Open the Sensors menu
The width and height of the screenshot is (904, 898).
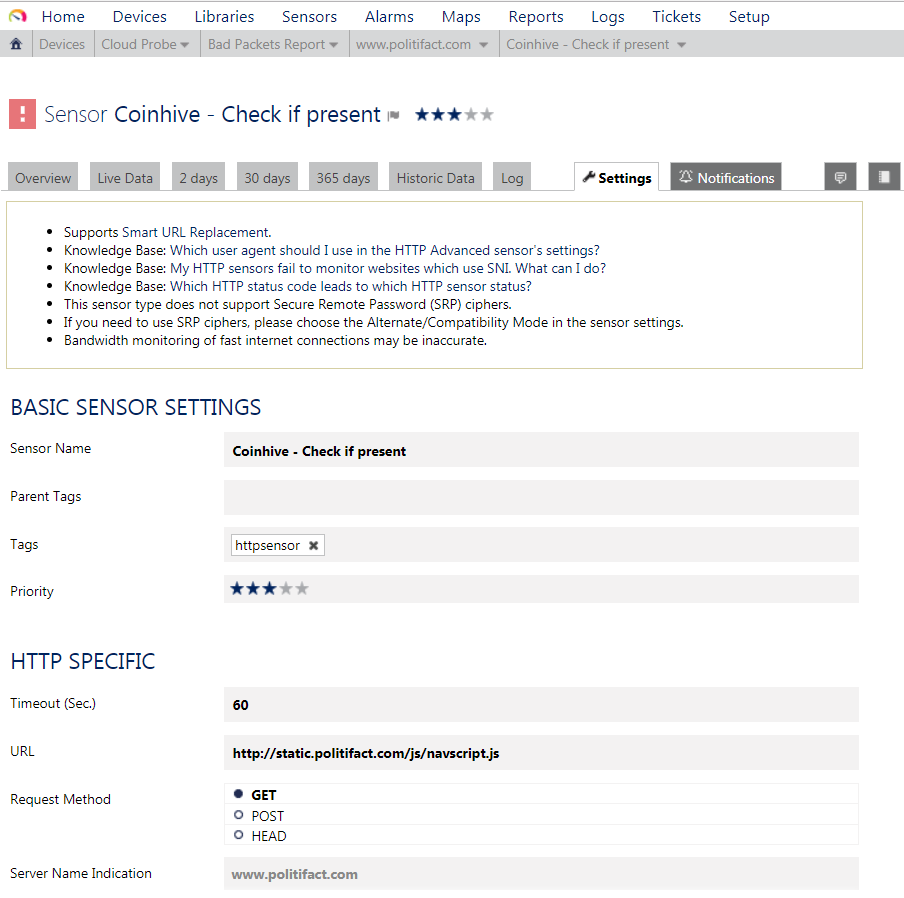(x=309, y=17)
